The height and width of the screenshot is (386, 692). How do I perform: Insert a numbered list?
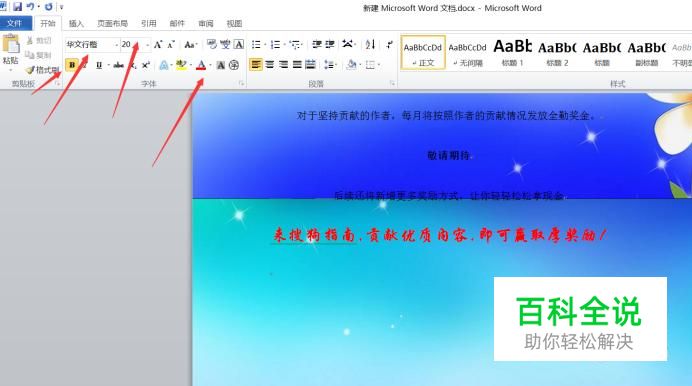[x=275, y=44]
